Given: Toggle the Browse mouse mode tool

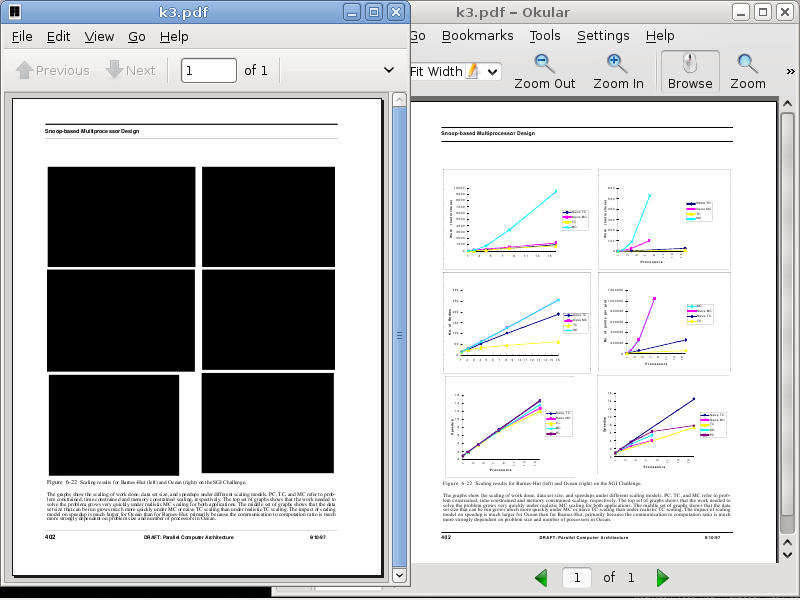Looking at the screenshot, I should coord(690,71).
